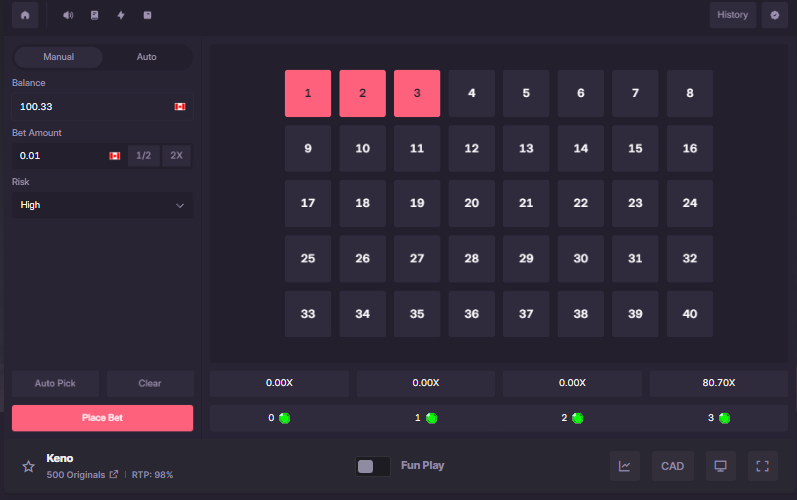
Task: Double the bet with 2X button
Action: 176,155
